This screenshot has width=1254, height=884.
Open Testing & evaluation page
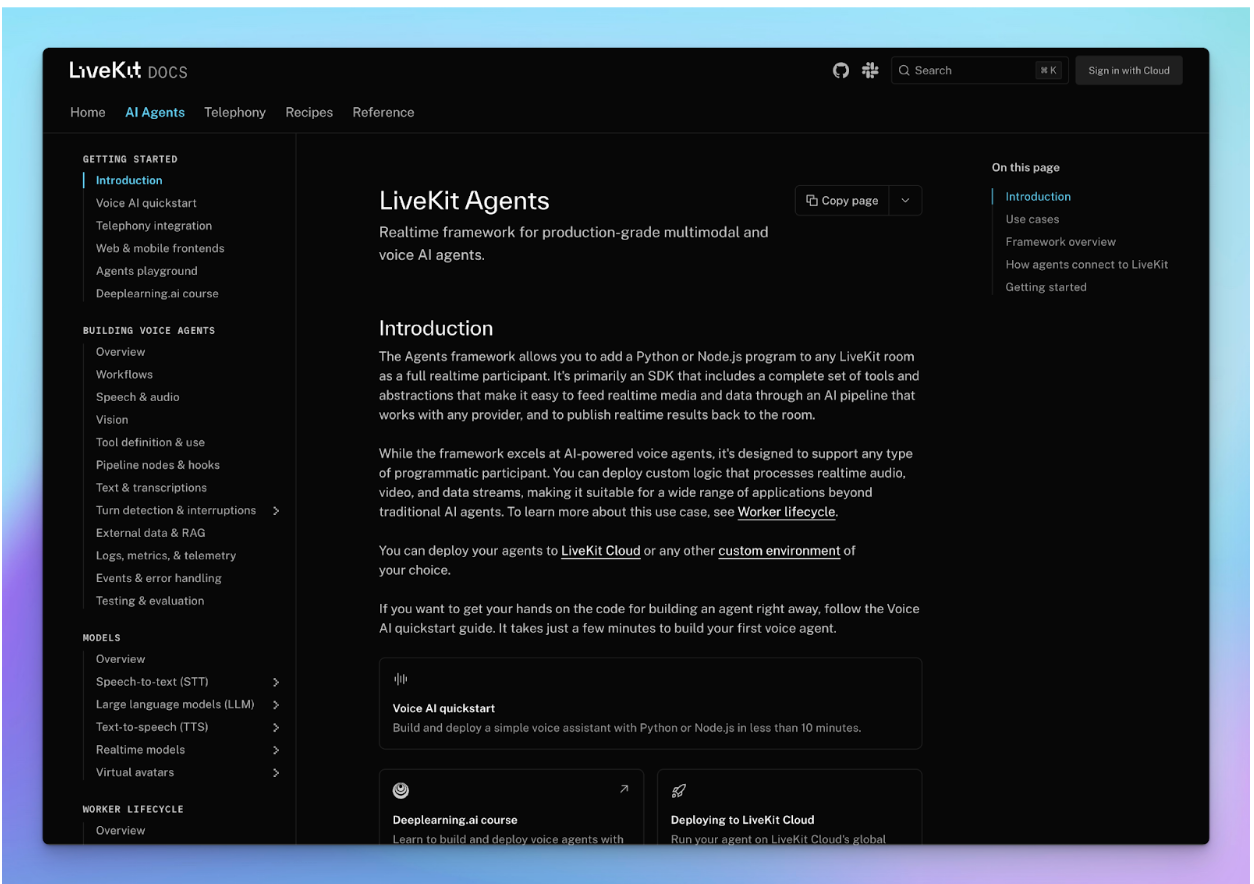pos(150,601)
